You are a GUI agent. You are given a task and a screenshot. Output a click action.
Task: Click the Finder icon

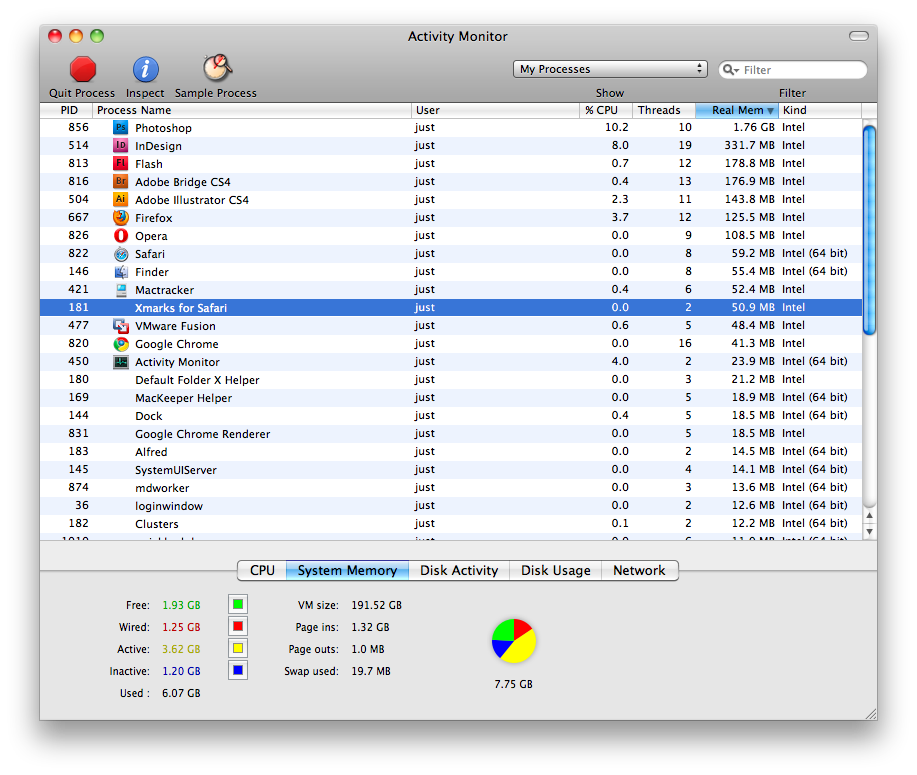pos(120,272)
